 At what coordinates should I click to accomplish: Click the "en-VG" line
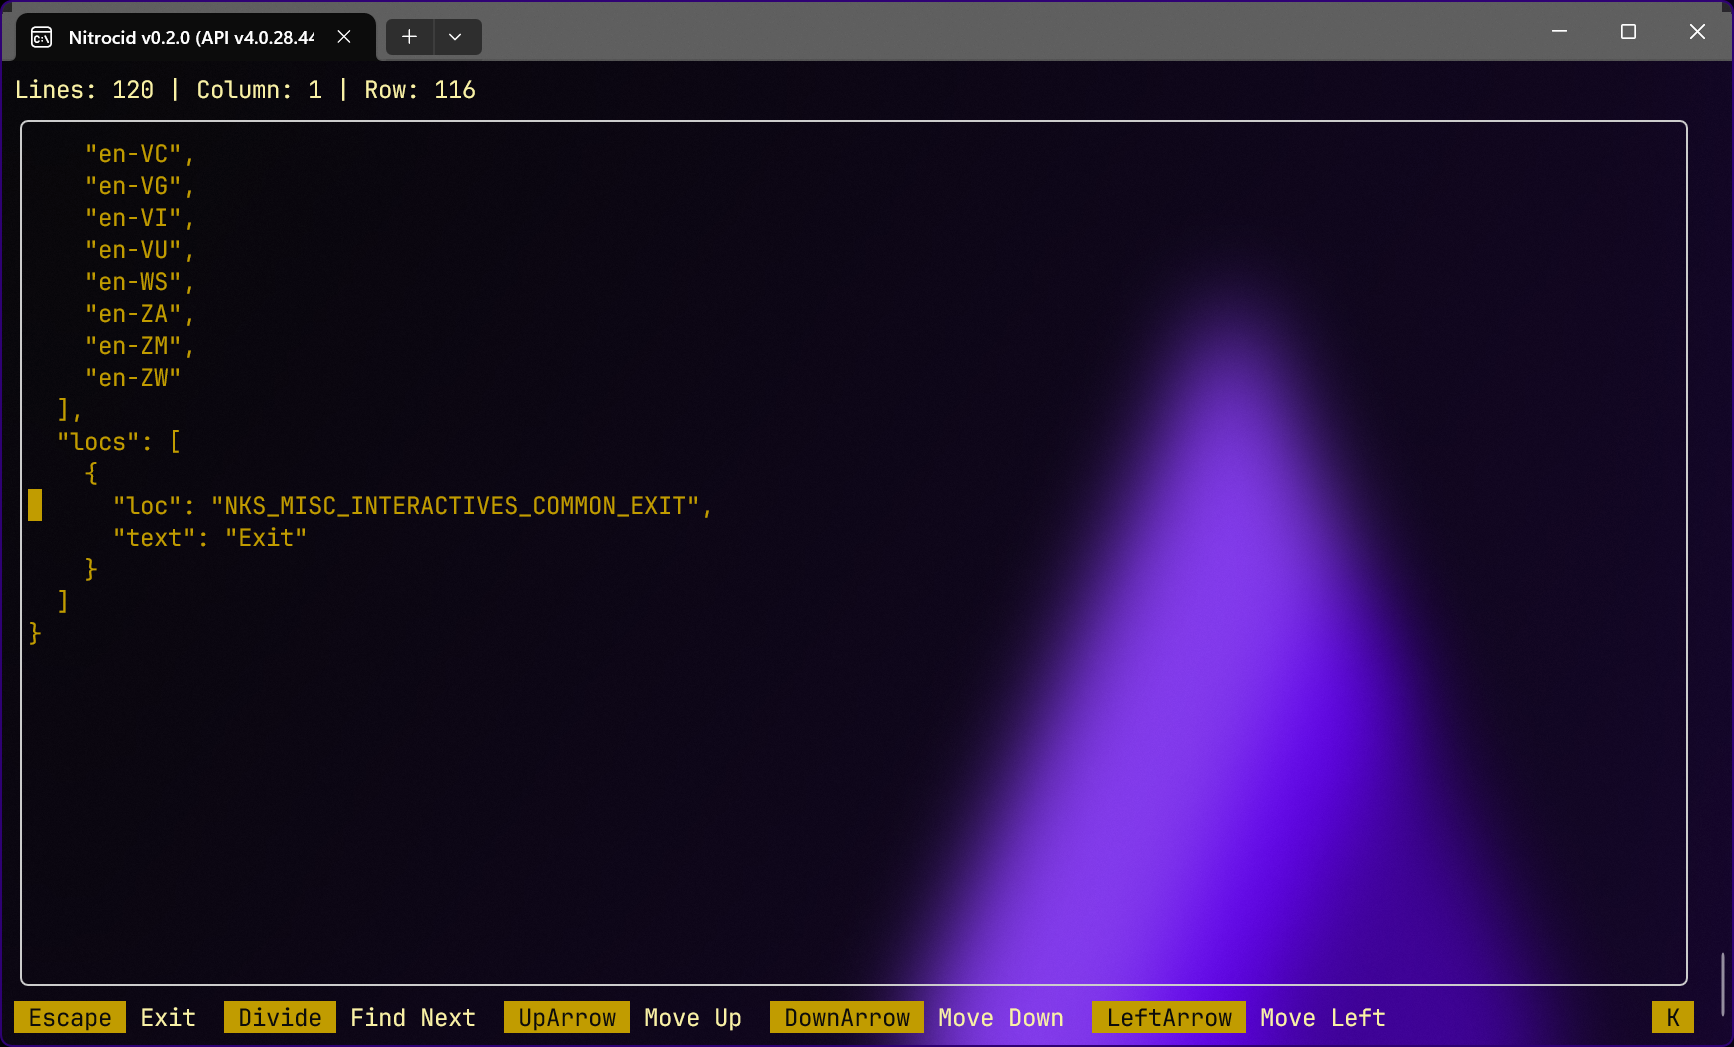[x=140, y=186]
